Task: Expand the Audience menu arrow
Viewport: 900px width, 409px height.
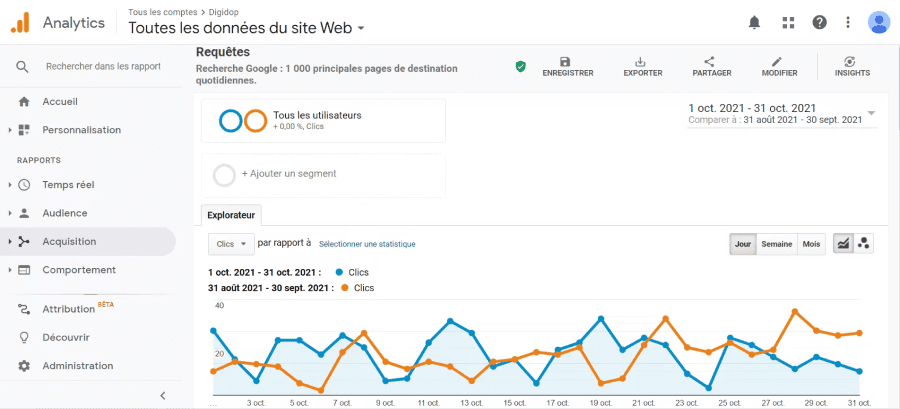Action: pyautogui.click(x=10, y=213)
